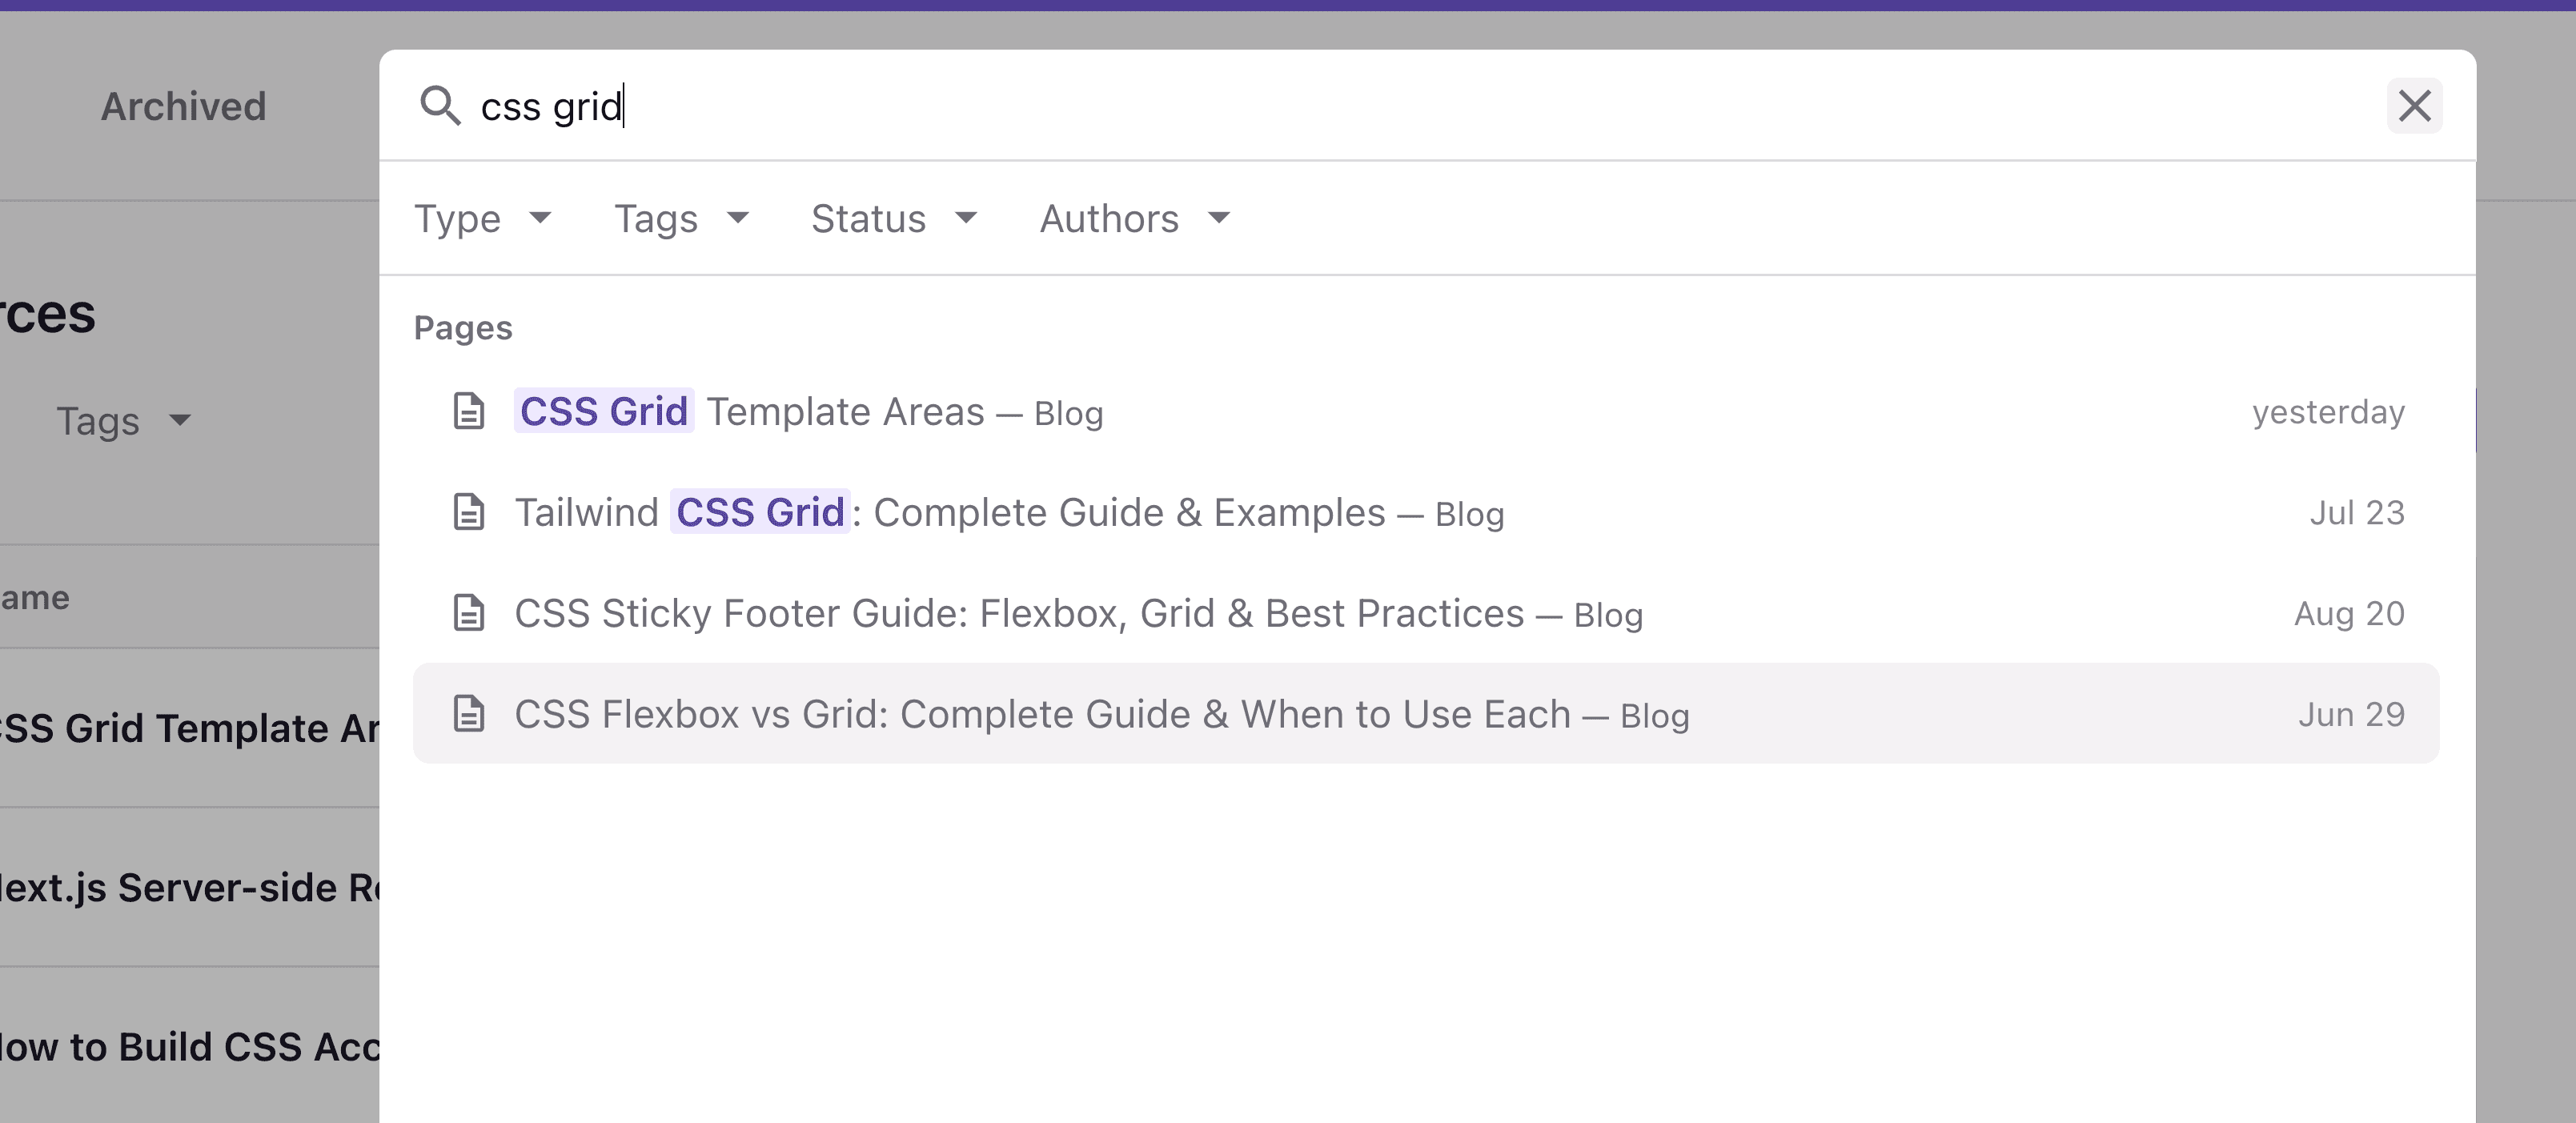Click the X icon to clear the search
The height and width of the screenshot is (1123, 2576).
tap(2415, 105)
